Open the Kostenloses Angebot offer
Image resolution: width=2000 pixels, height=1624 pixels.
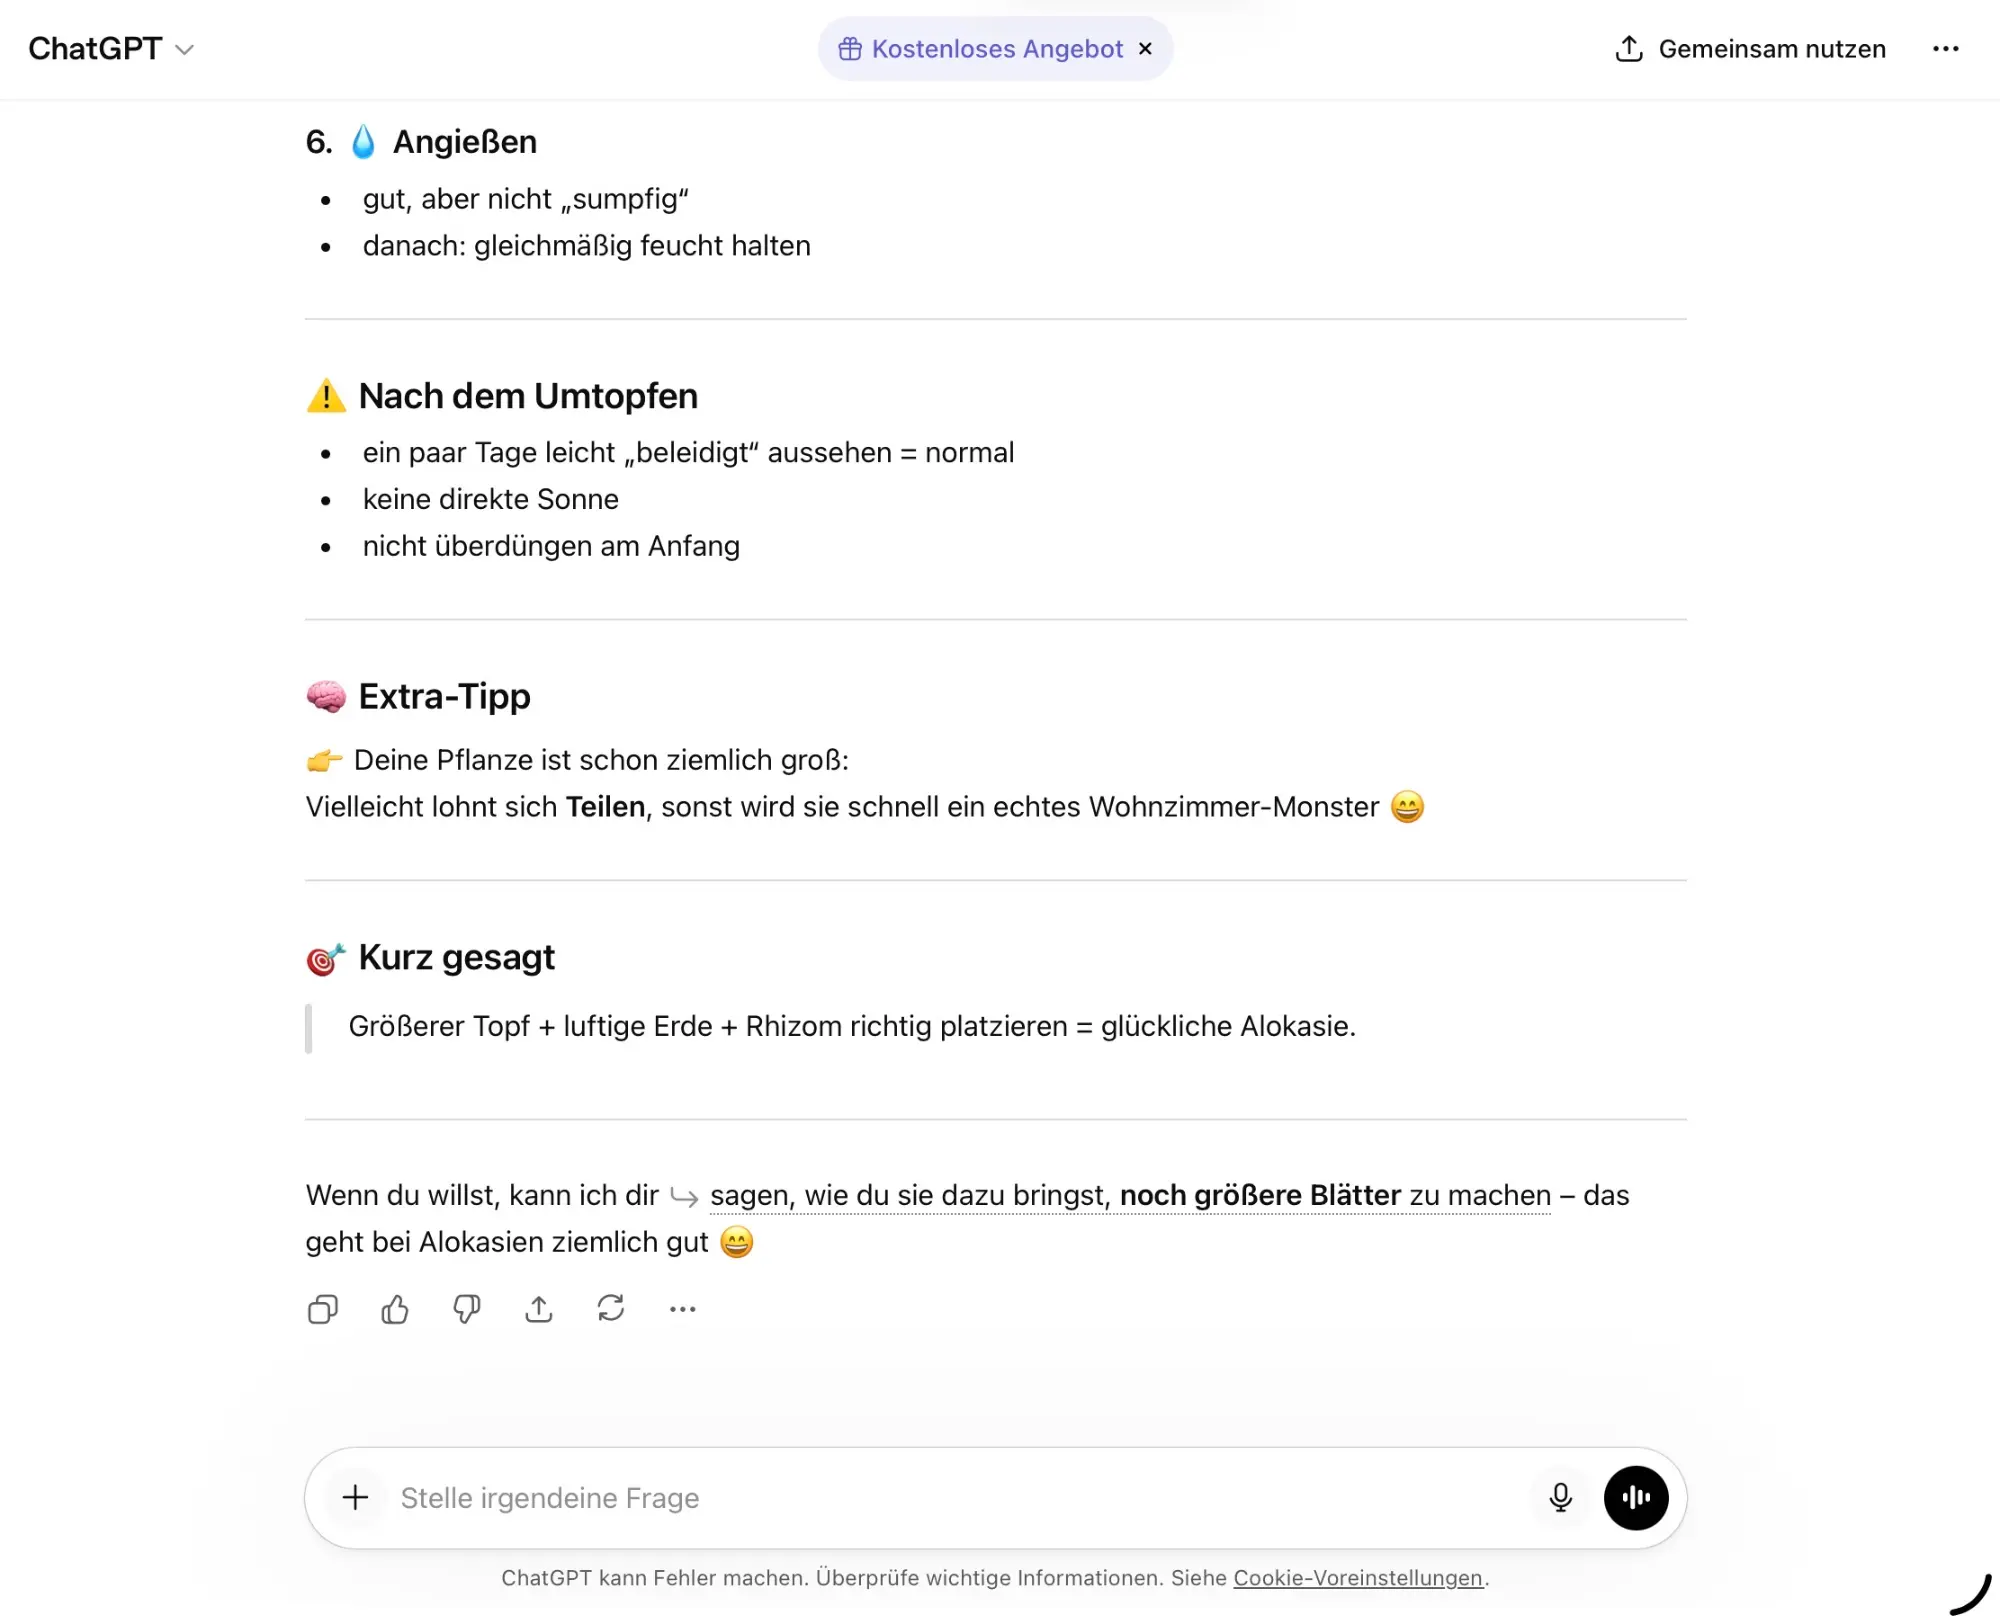(997, 49)
